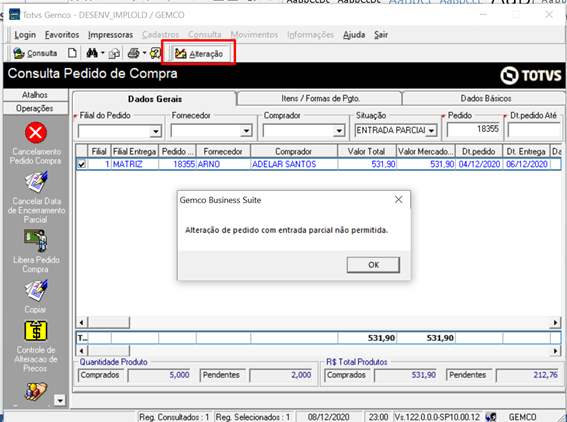
Task: Expand the Filial do Pedido dropdown
Action: [x=156, y=131]
